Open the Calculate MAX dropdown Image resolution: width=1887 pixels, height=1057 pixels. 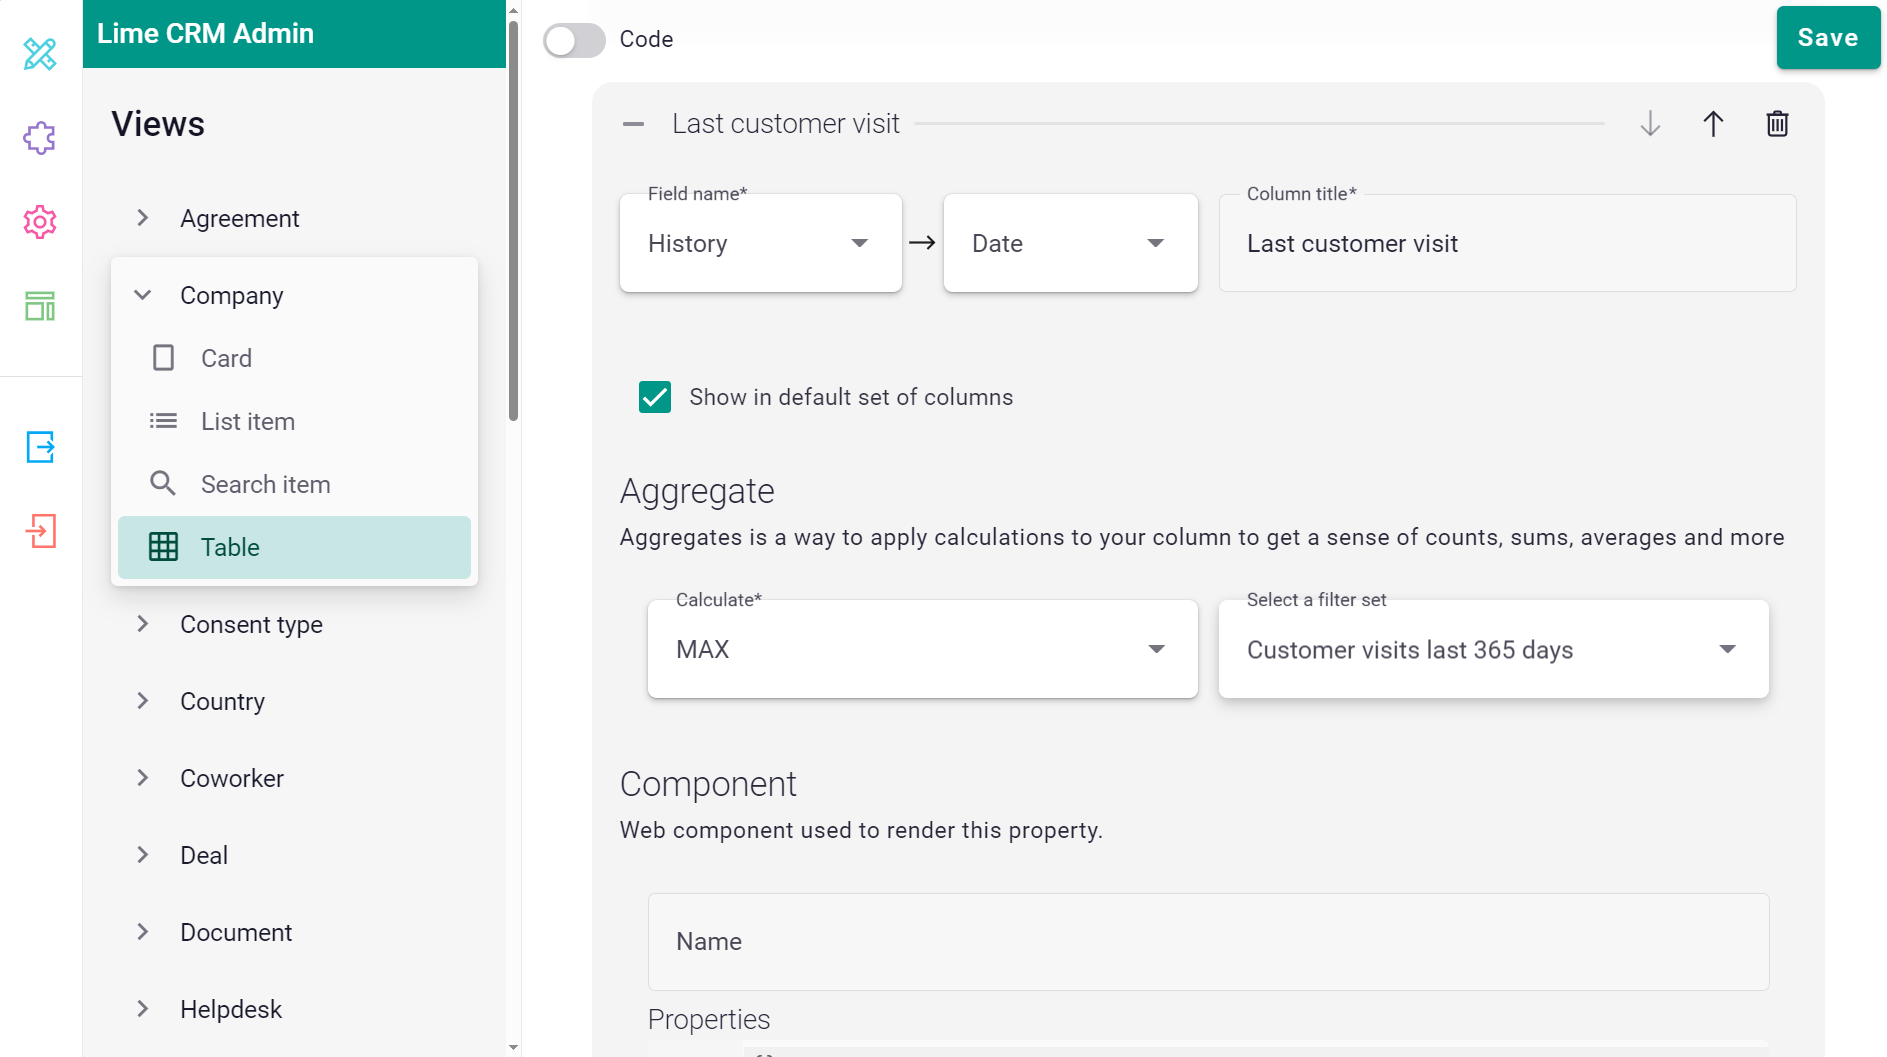click(x=922, y=649)
